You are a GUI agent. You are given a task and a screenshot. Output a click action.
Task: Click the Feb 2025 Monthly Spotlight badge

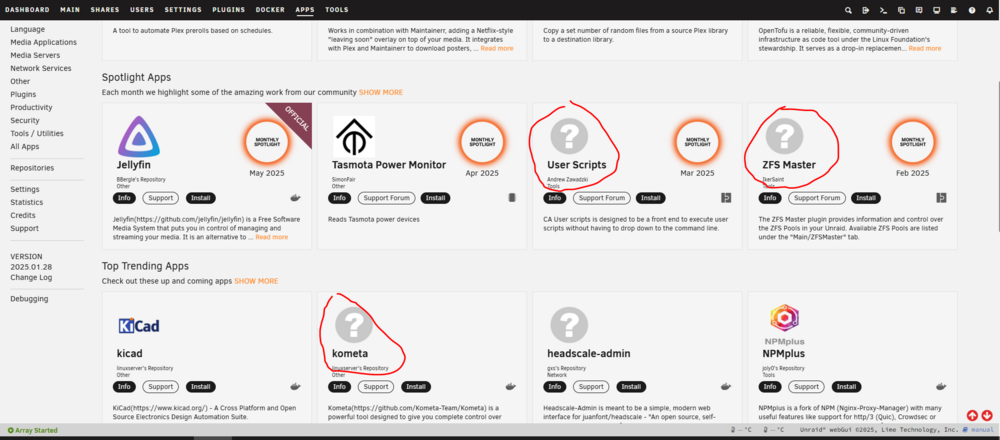point(913,142)
